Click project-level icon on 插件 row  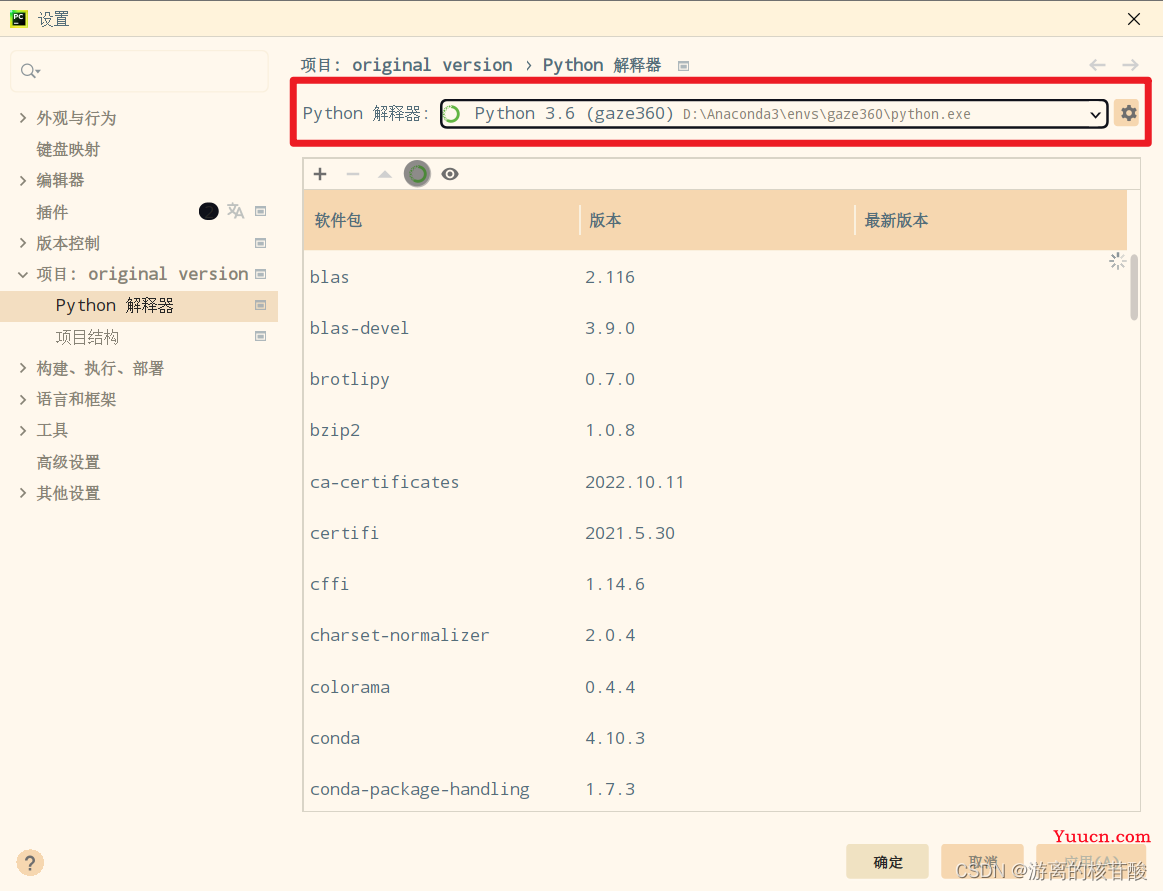(x=260, y=211)
